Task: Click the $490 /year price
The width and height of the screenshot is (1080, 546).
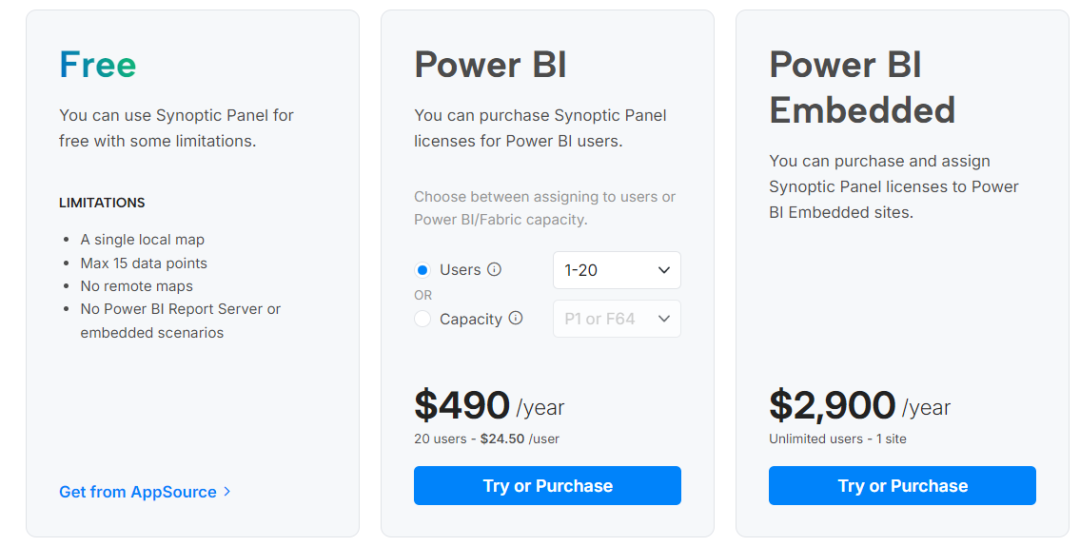Action: click(x=489, y=406)
